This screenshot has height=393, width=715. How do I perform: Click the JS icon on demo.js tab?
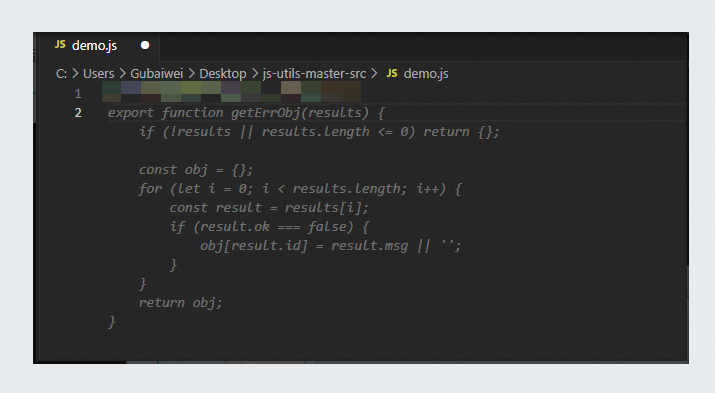tap(60, 44)
